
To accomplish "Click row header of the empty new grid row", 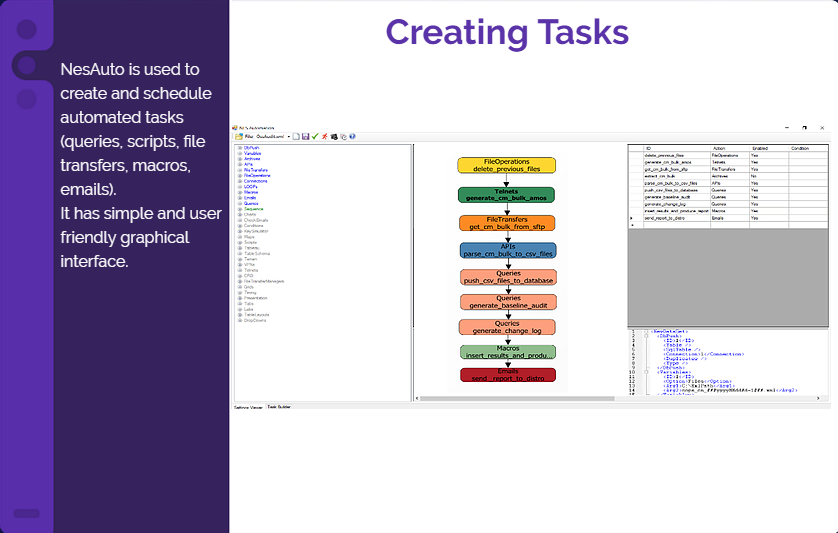I will tap(635, 225).
